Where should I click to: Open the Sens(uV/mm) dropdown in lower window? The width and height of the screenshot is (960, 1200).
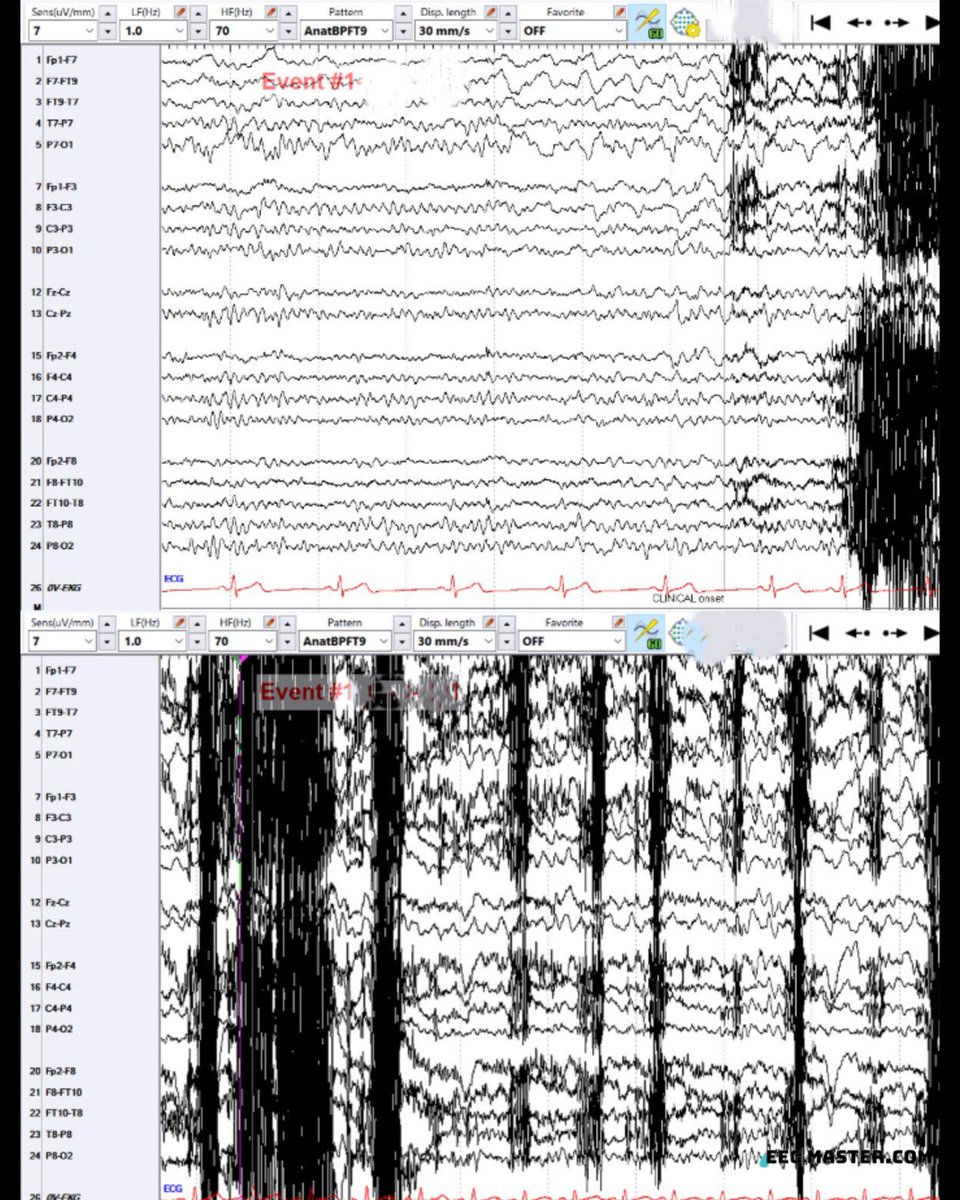coord(61,641)
